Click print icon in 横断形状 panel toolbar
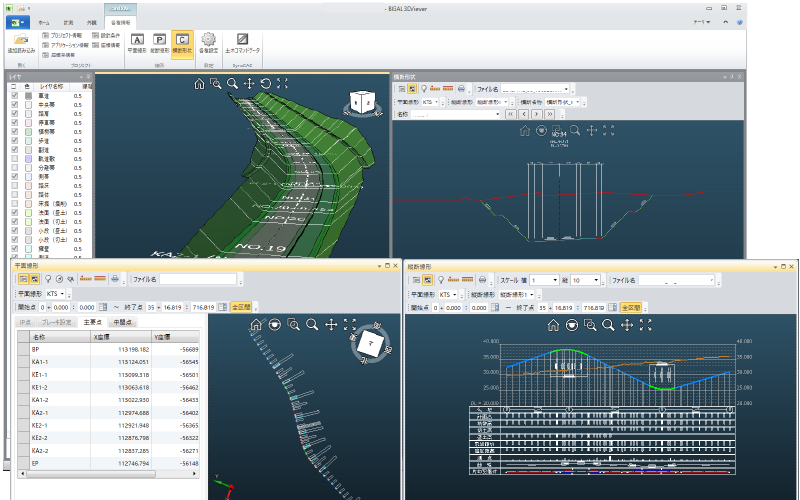Viewport: 800px width, 500px height. [461, 89]
